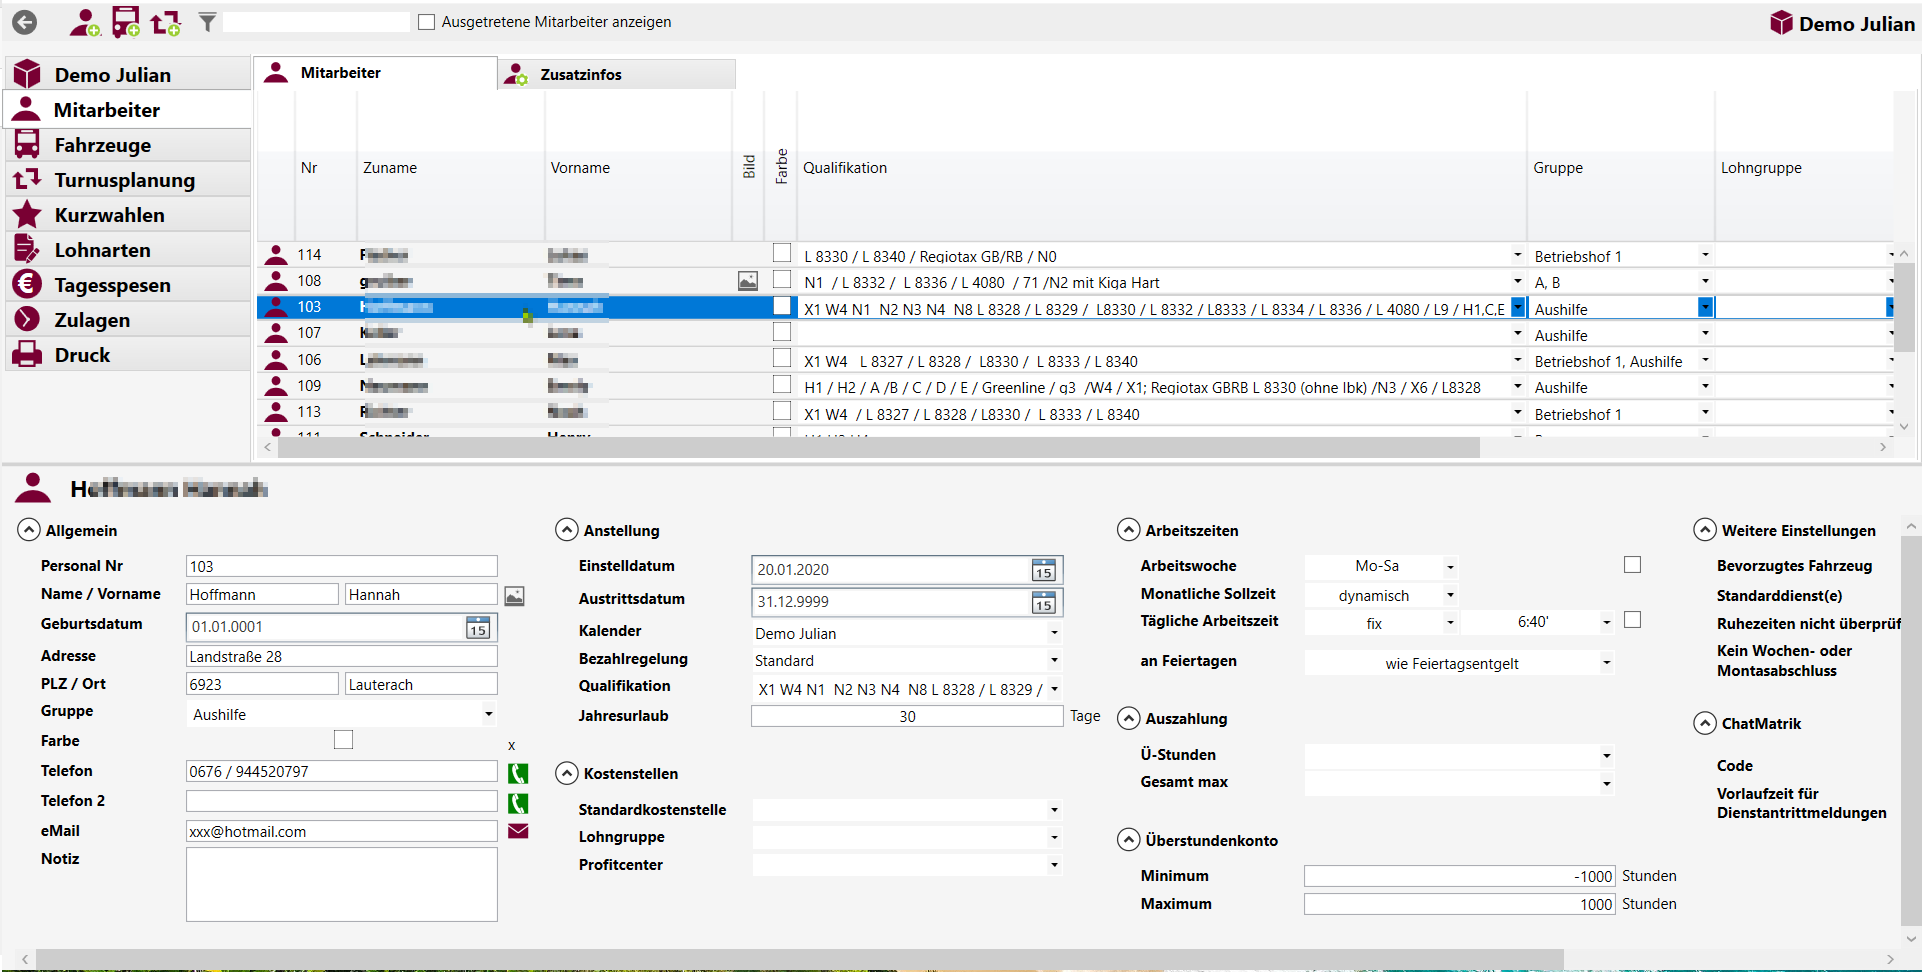The width and height of the screenshot is (1922, 972).
Task: Collapse the Allgemein section
Action: (x=29, y=530)
